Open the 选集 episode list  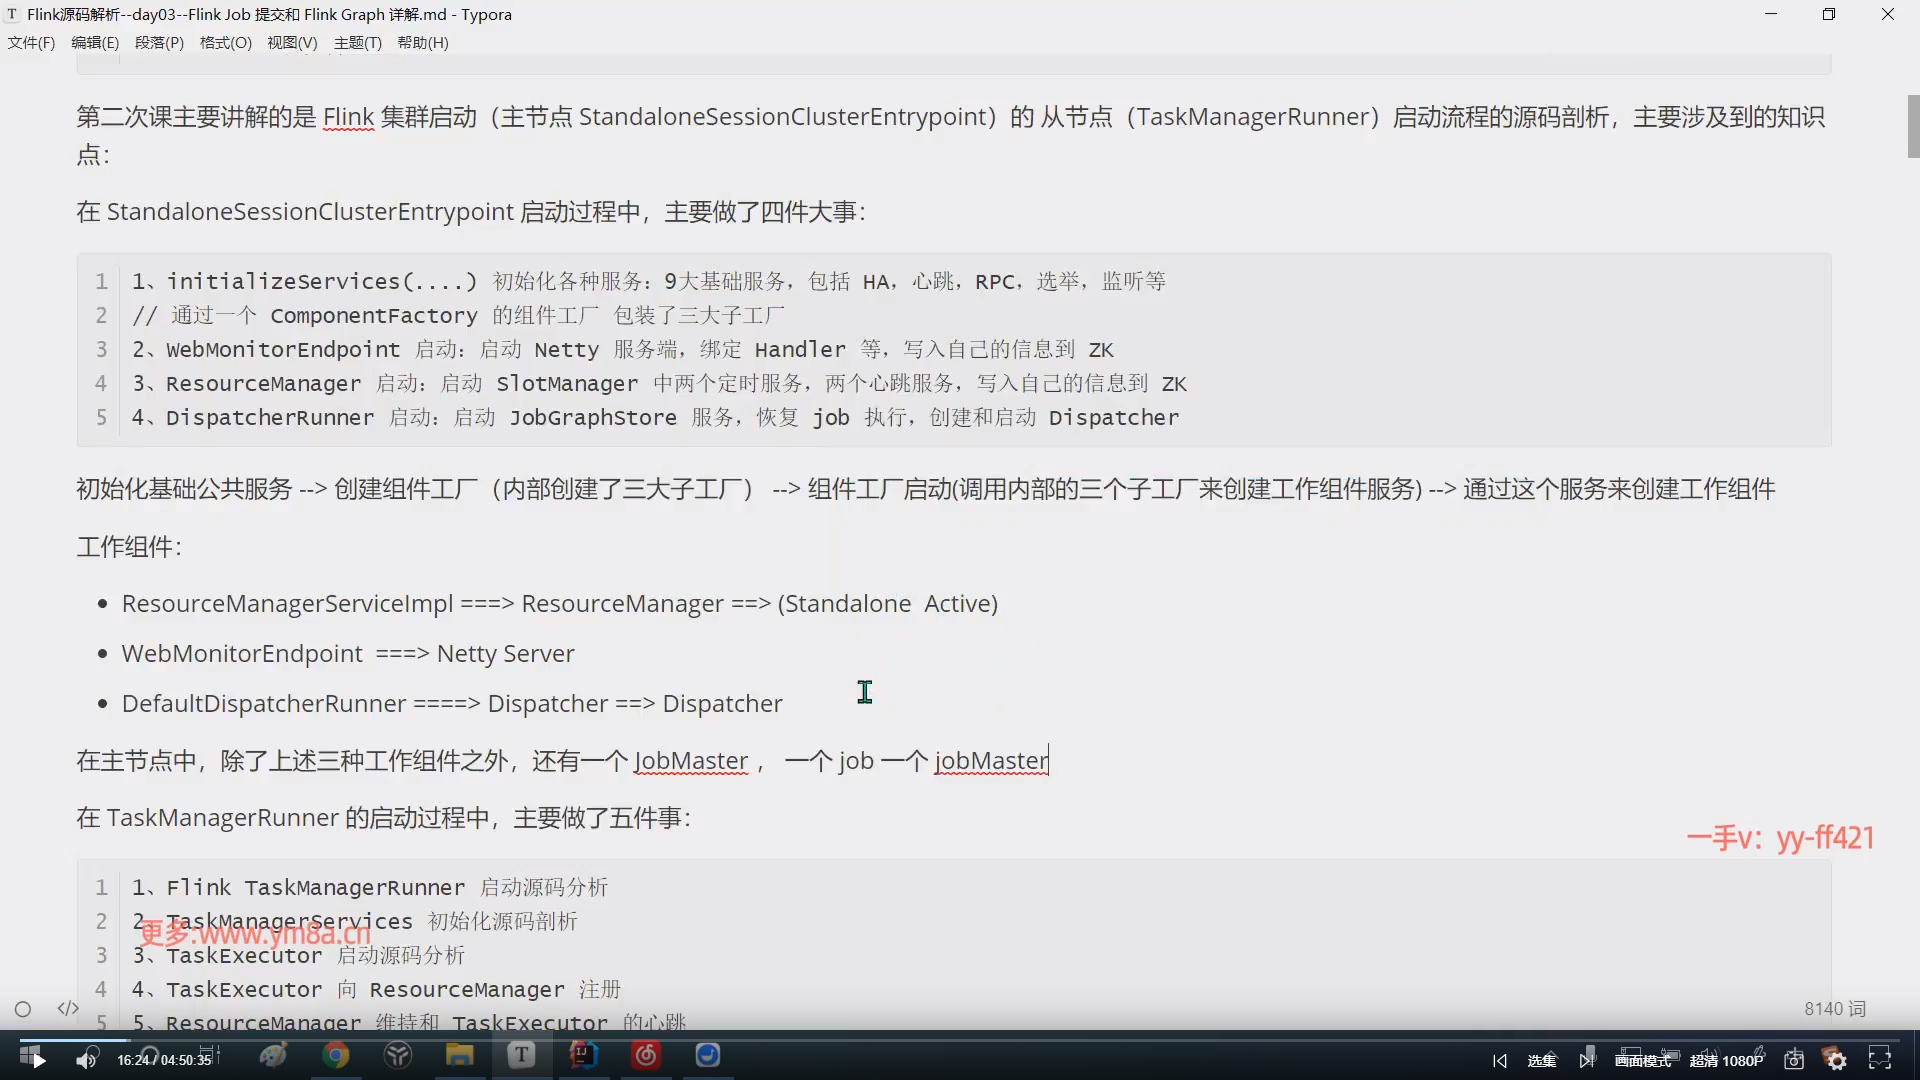coord(1541,1060)
